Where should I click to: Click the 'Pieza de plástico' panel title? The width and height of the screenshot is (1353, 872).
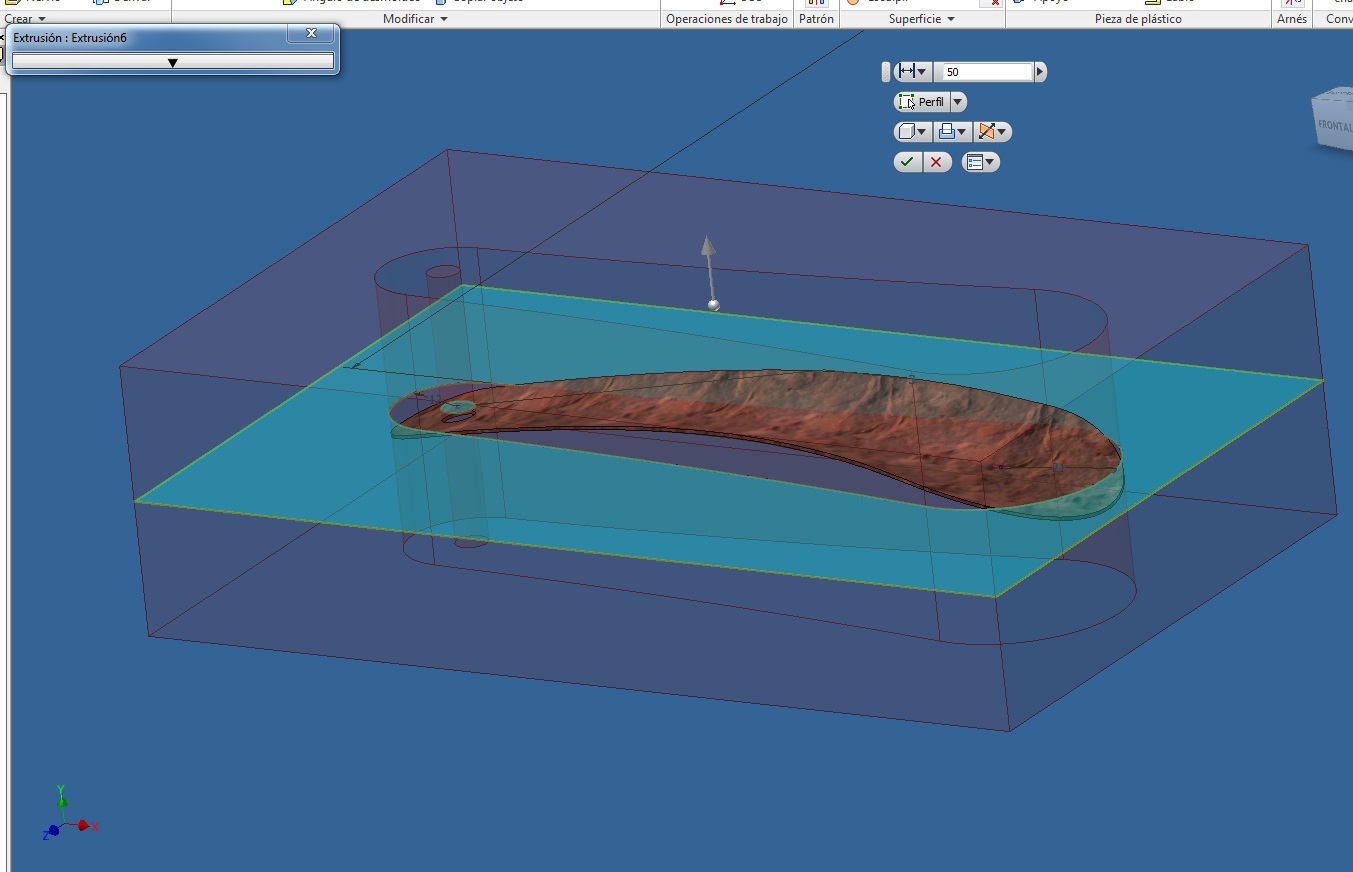click(1138, 19)
